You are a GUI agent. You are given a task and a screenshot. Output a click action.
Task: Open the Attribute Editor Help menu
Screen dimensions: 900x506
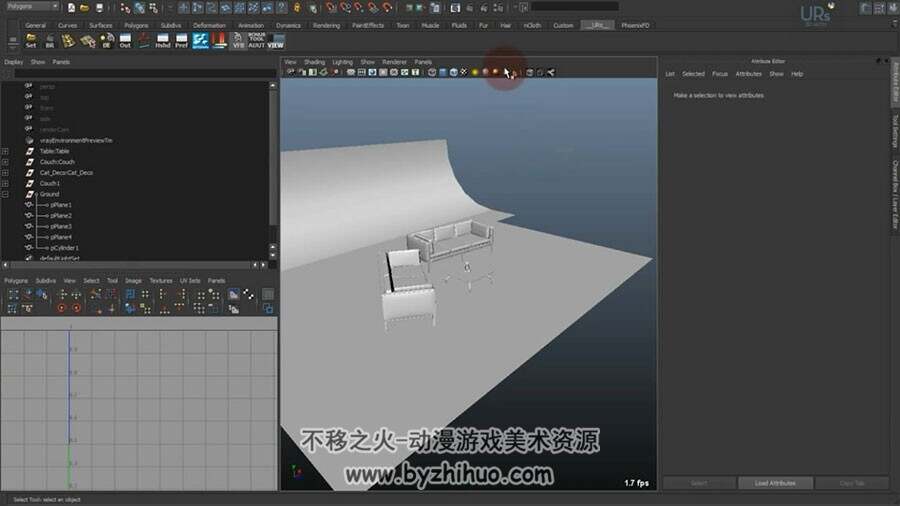click(x=797, y=74)
